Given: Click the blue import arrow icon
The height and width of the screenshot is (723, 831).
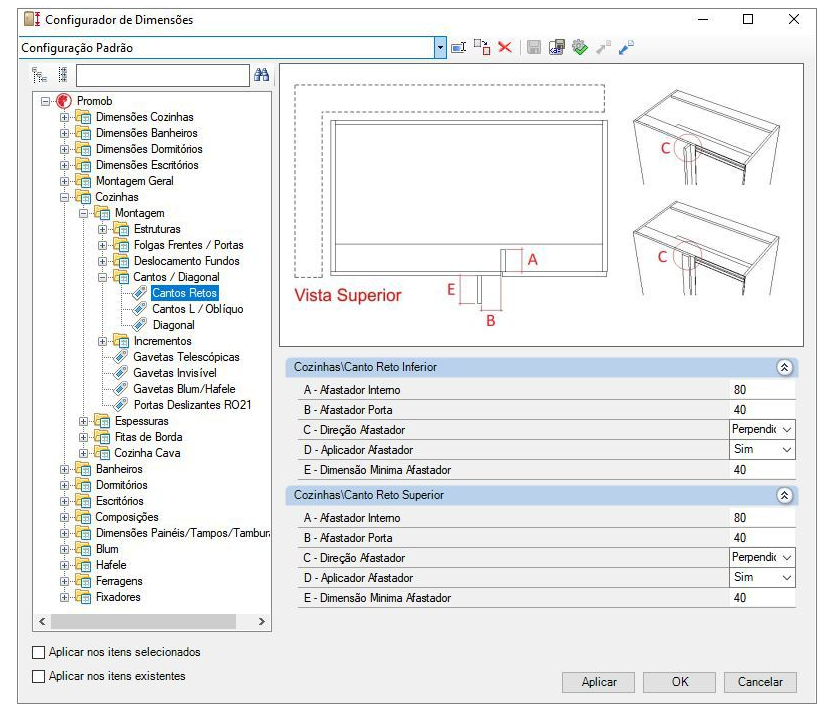Looking at the screenshot, I should pyautogui.click(x=626, y=48).
